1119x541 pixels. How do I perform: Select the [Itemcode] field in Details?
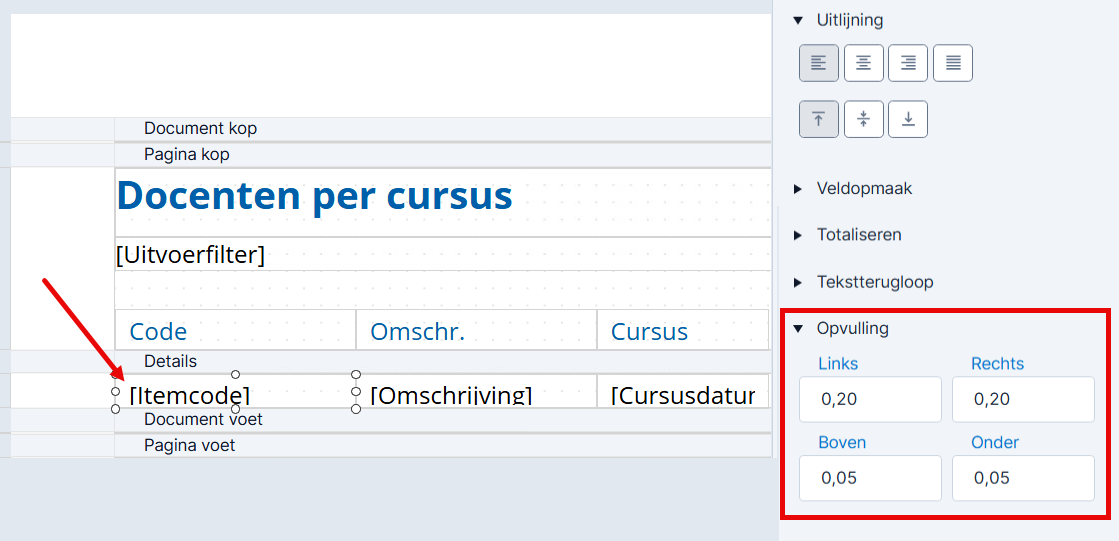[x=236, y=392]
